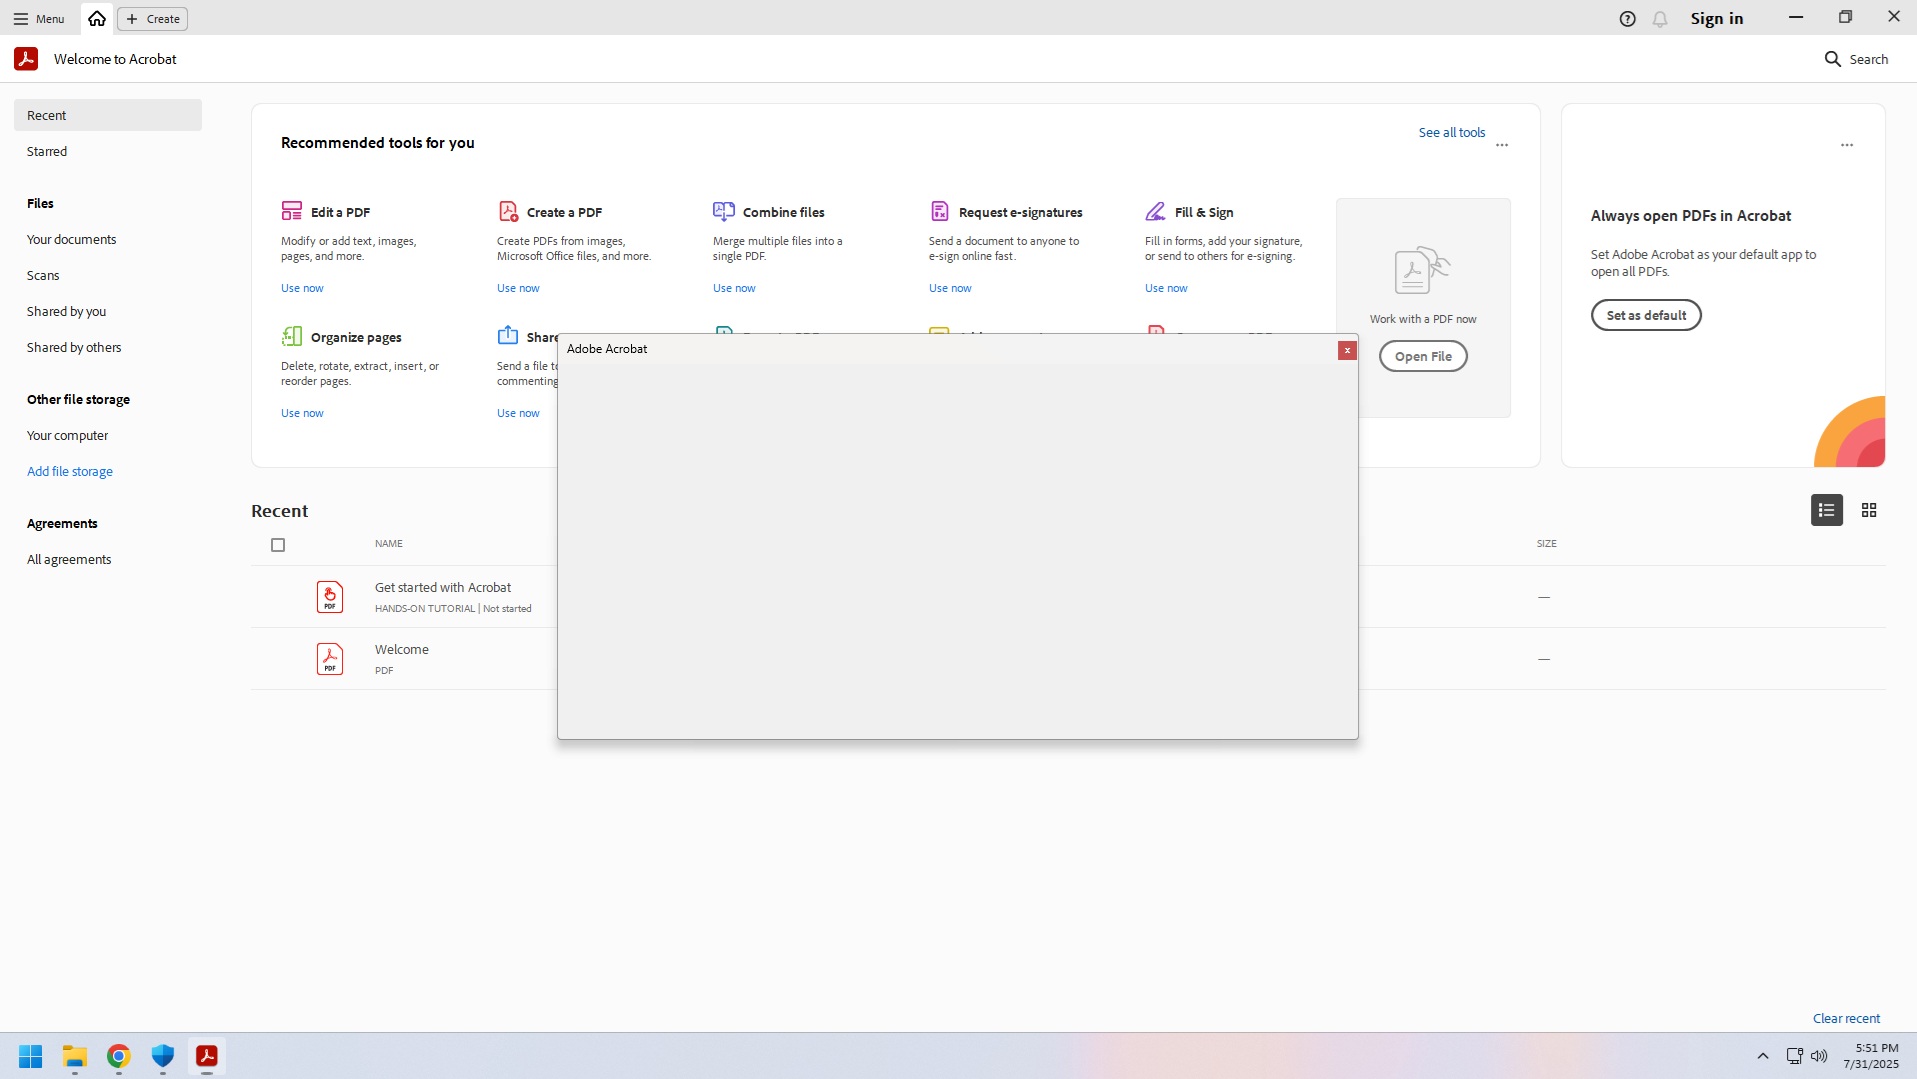This screenshot has height=1079, width=1917.
Task: Click Get started with Acrobat PDF icon
Action: point(329,597)
